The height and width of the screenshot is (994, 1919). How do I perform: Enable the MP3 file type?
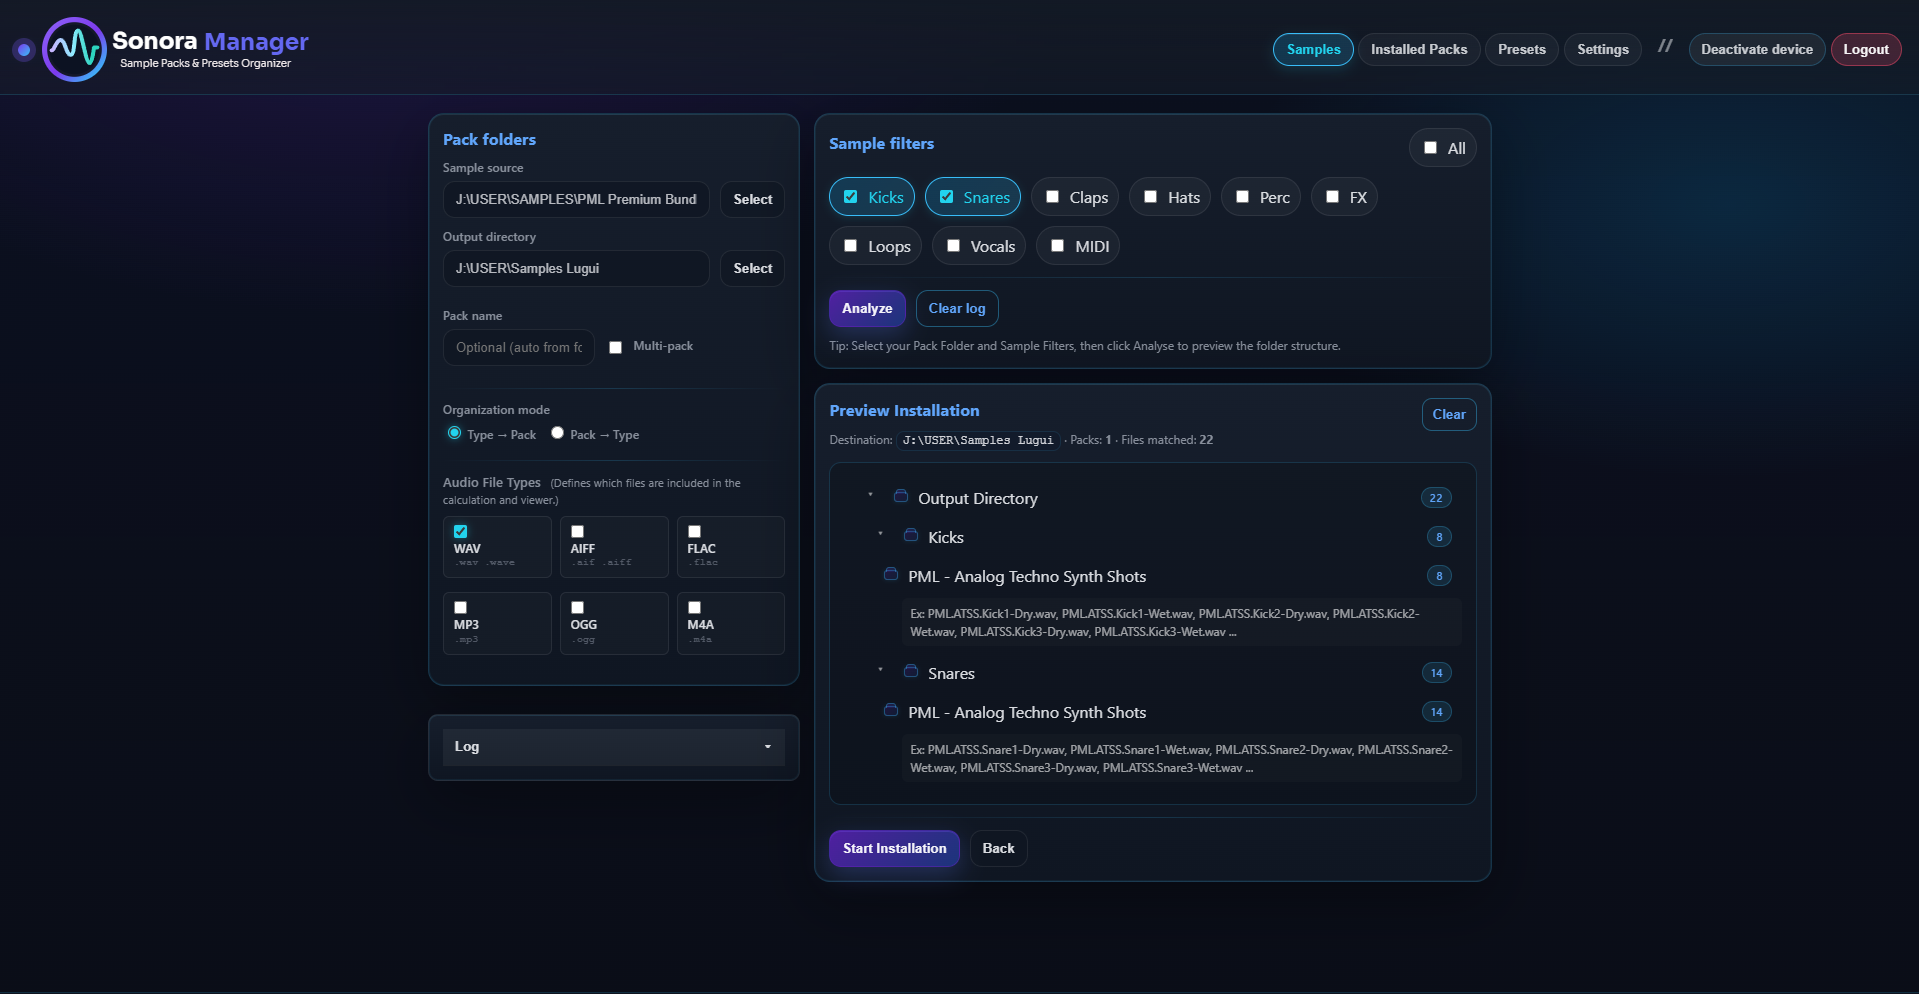(x=461, y=607)
